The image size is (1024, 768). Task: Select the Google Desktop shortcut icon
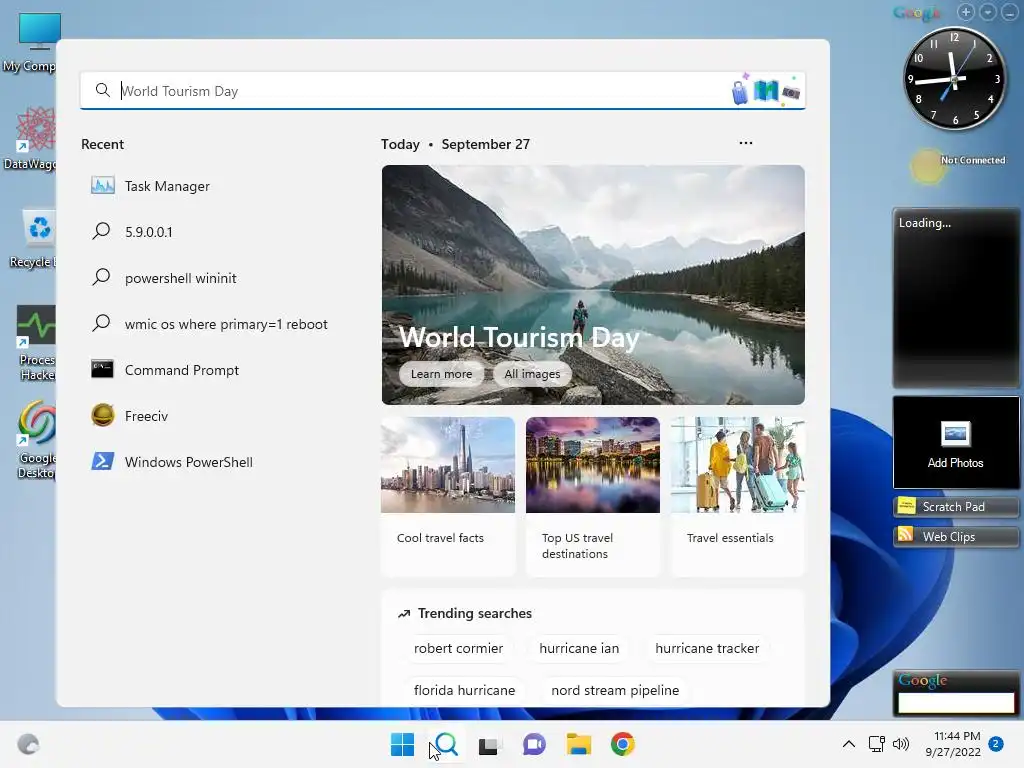(x=36, y=440)
